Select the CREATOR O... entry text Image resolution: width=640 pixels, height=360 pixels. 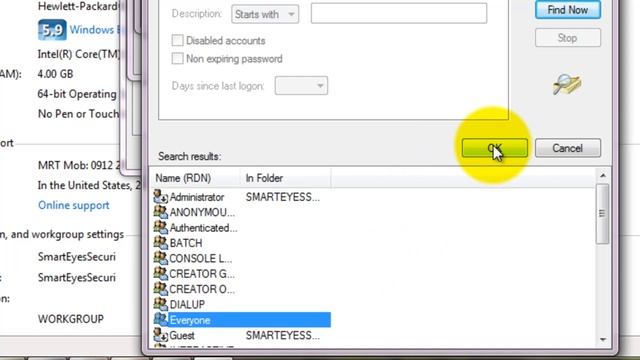[202, 289]
